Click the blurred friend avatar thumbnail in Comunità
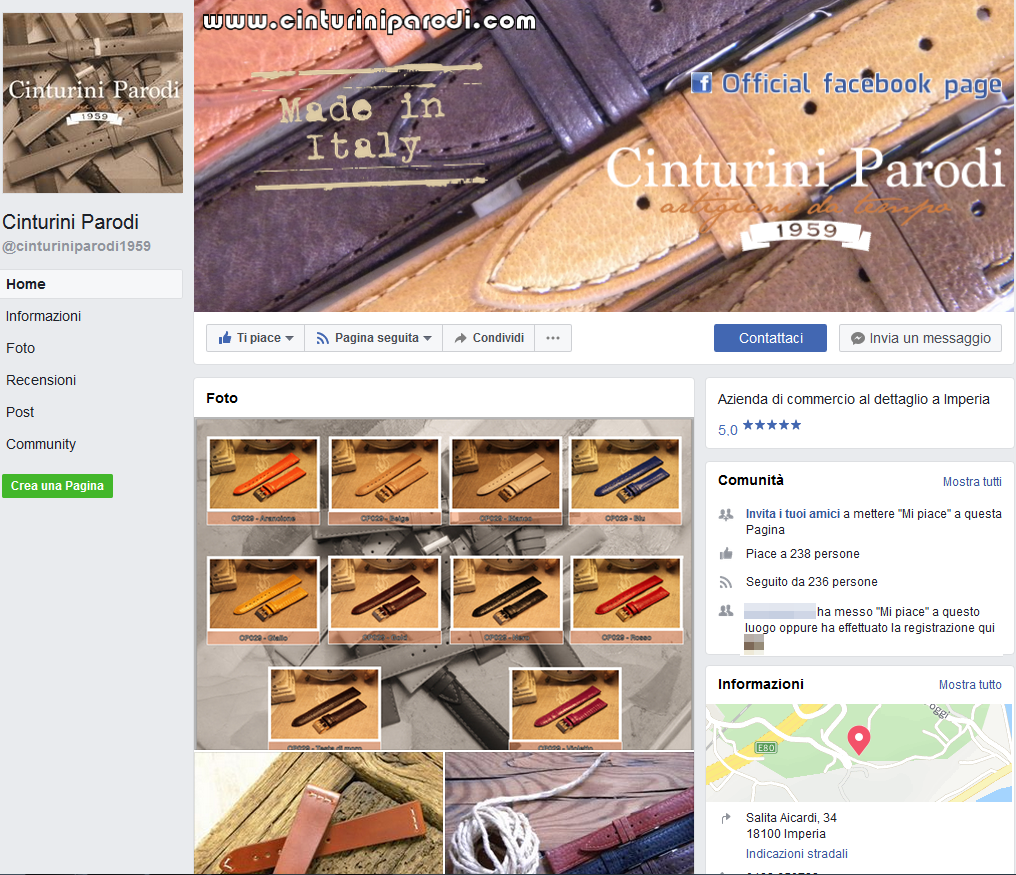Image resolution: width=1016 pixels, height=875 pixels. 754,643
